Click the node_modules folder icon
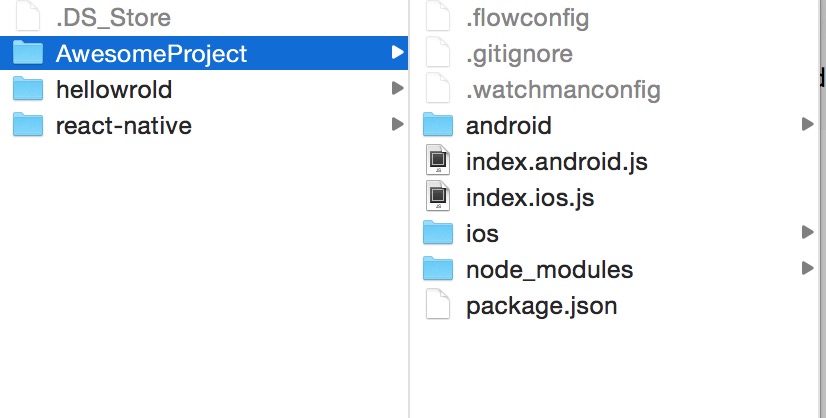The image size is (826, 418). point(438,268)
